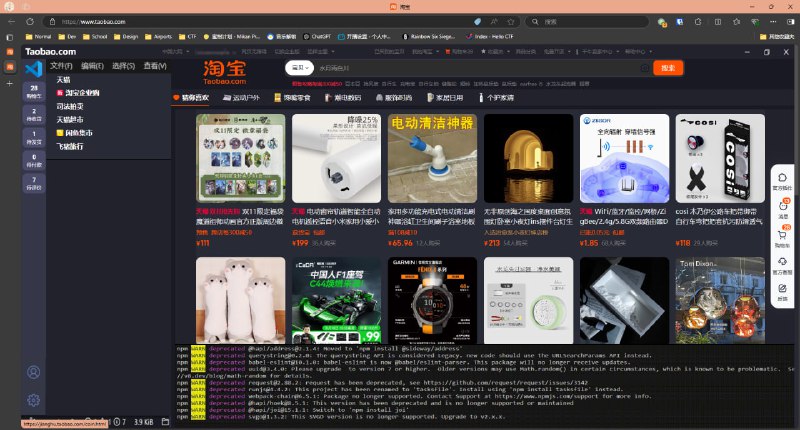Click the orange 搜索 button

665,68
